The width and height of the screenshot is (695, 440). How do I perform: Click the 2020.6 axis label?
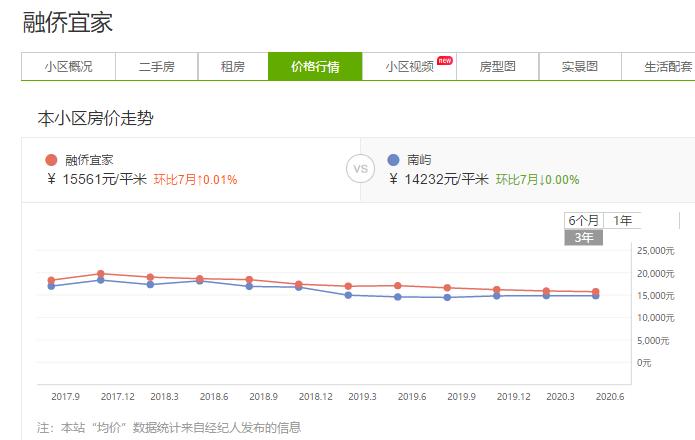pos(610,397)
